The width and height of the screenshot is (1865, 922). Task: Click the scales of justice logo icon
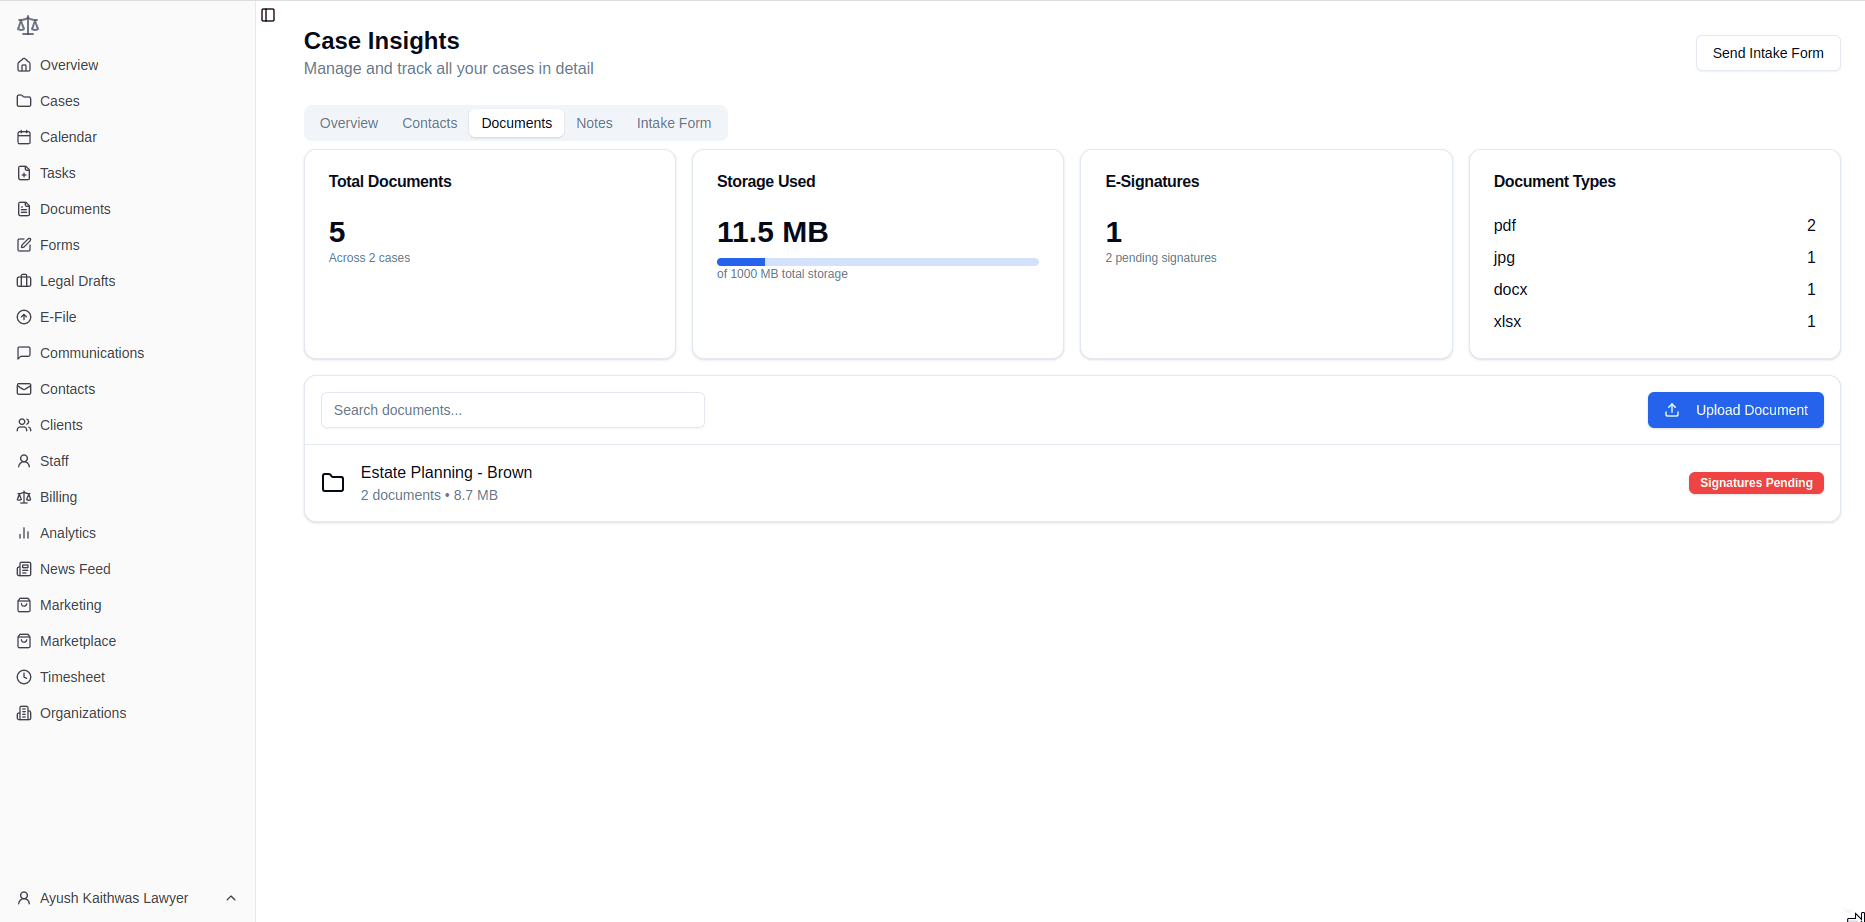(28, 25)
